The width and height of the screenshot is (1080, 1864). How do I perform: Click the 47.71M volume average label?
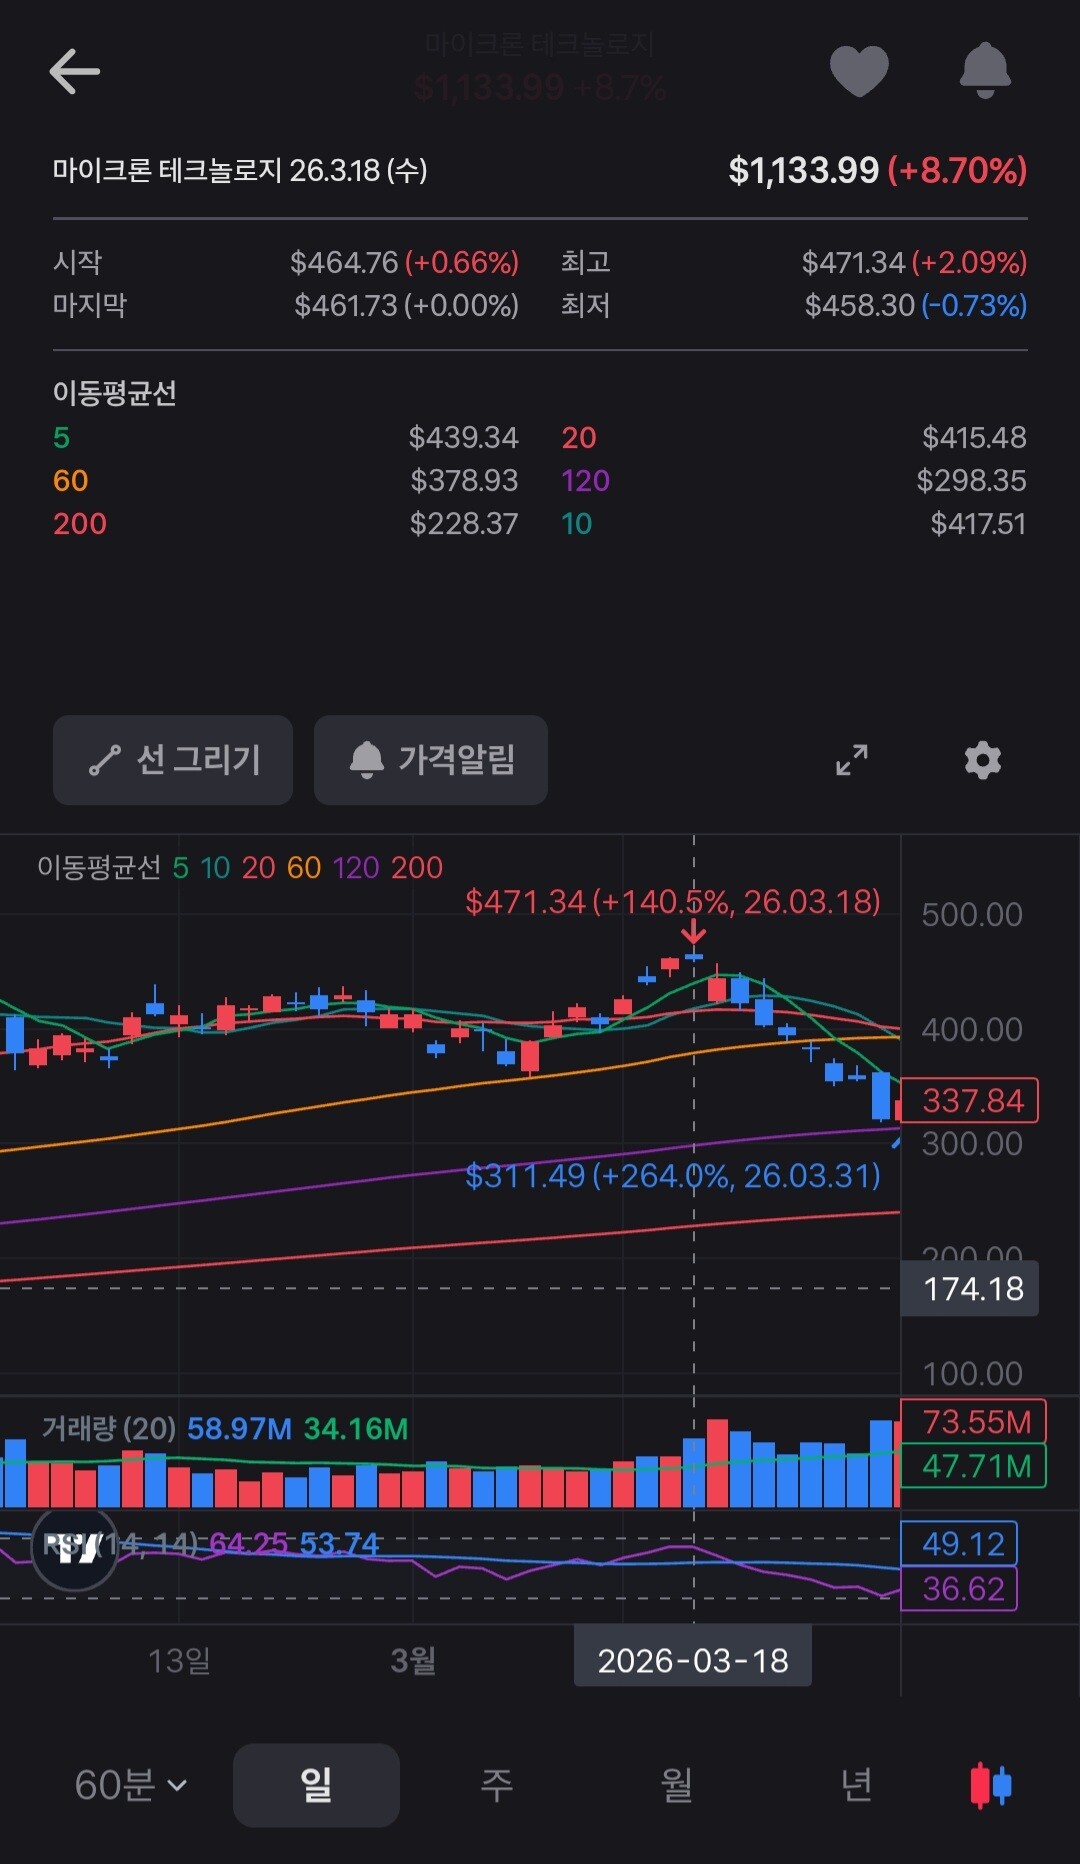(x=974, y=1466)
